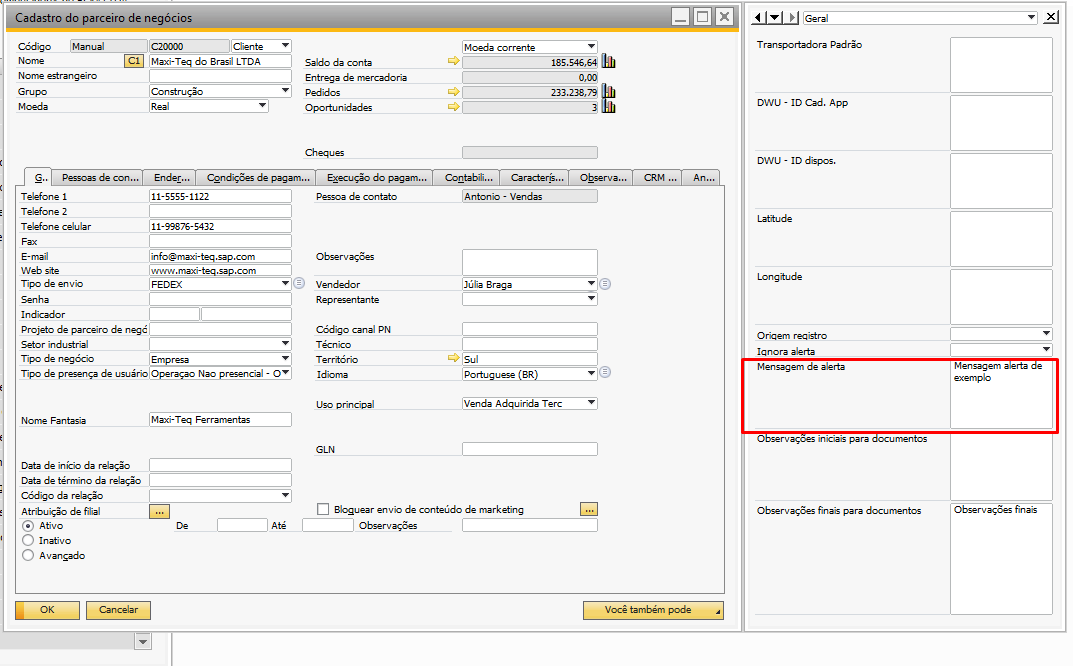Check Bloquear envio de conteúdo de marketing

(323, 509)
